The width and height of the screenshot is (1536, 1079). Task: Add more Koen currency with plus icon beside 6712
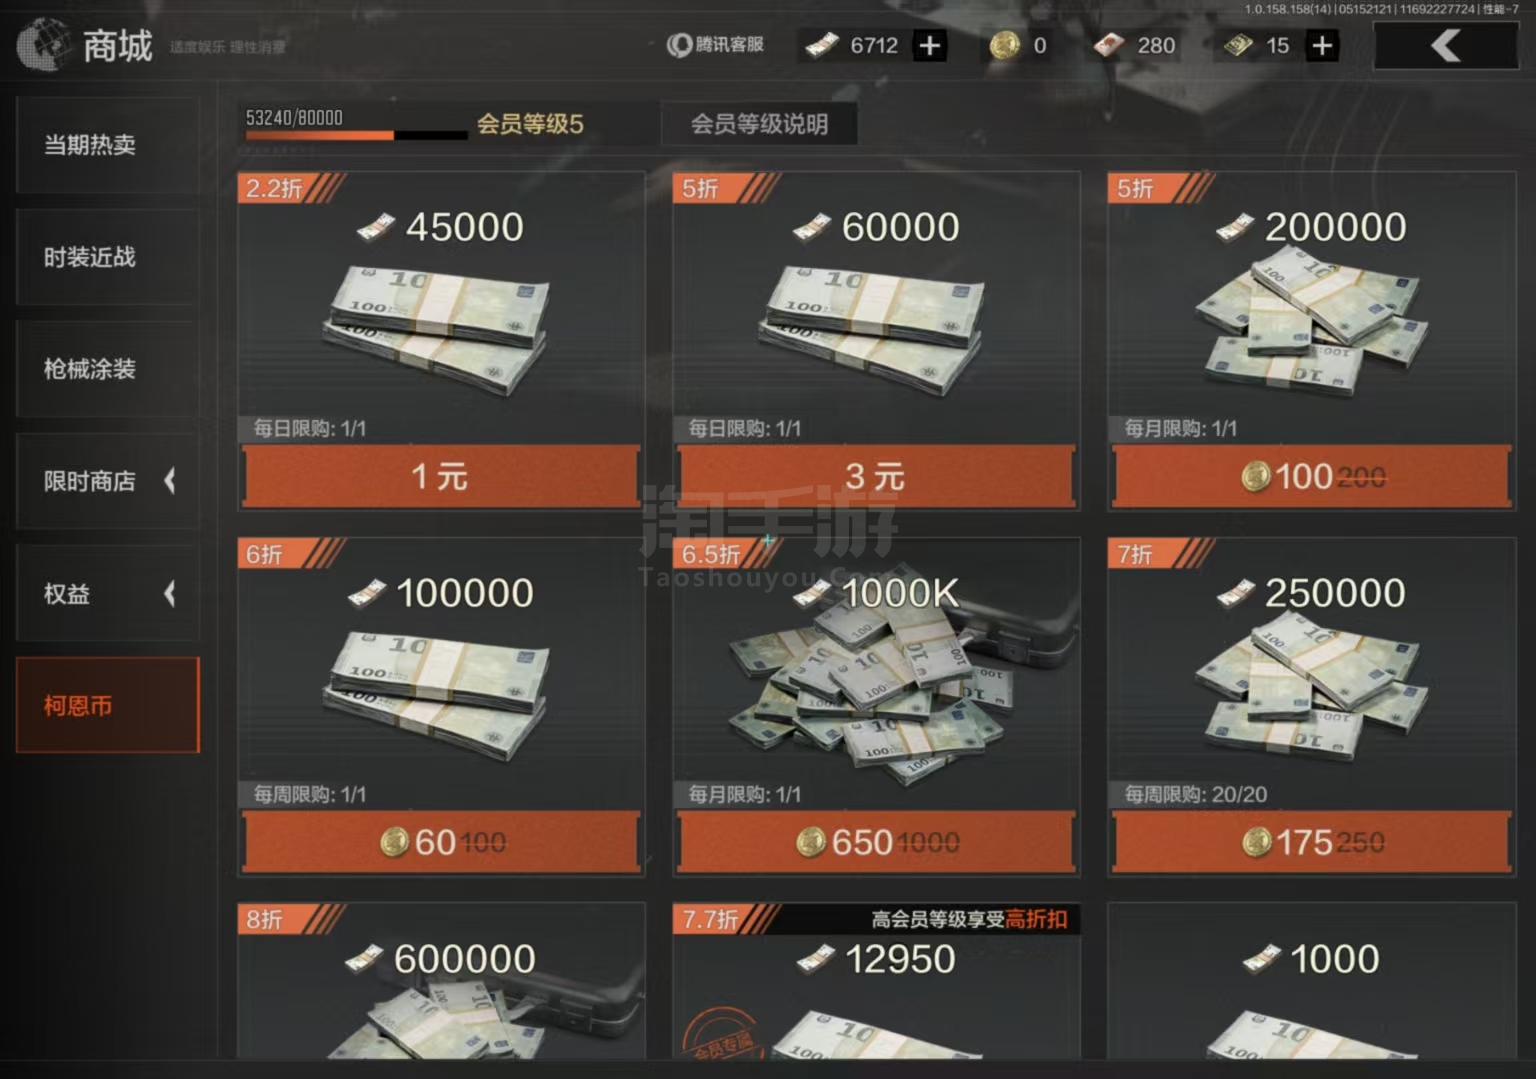(x=929, y=45)
